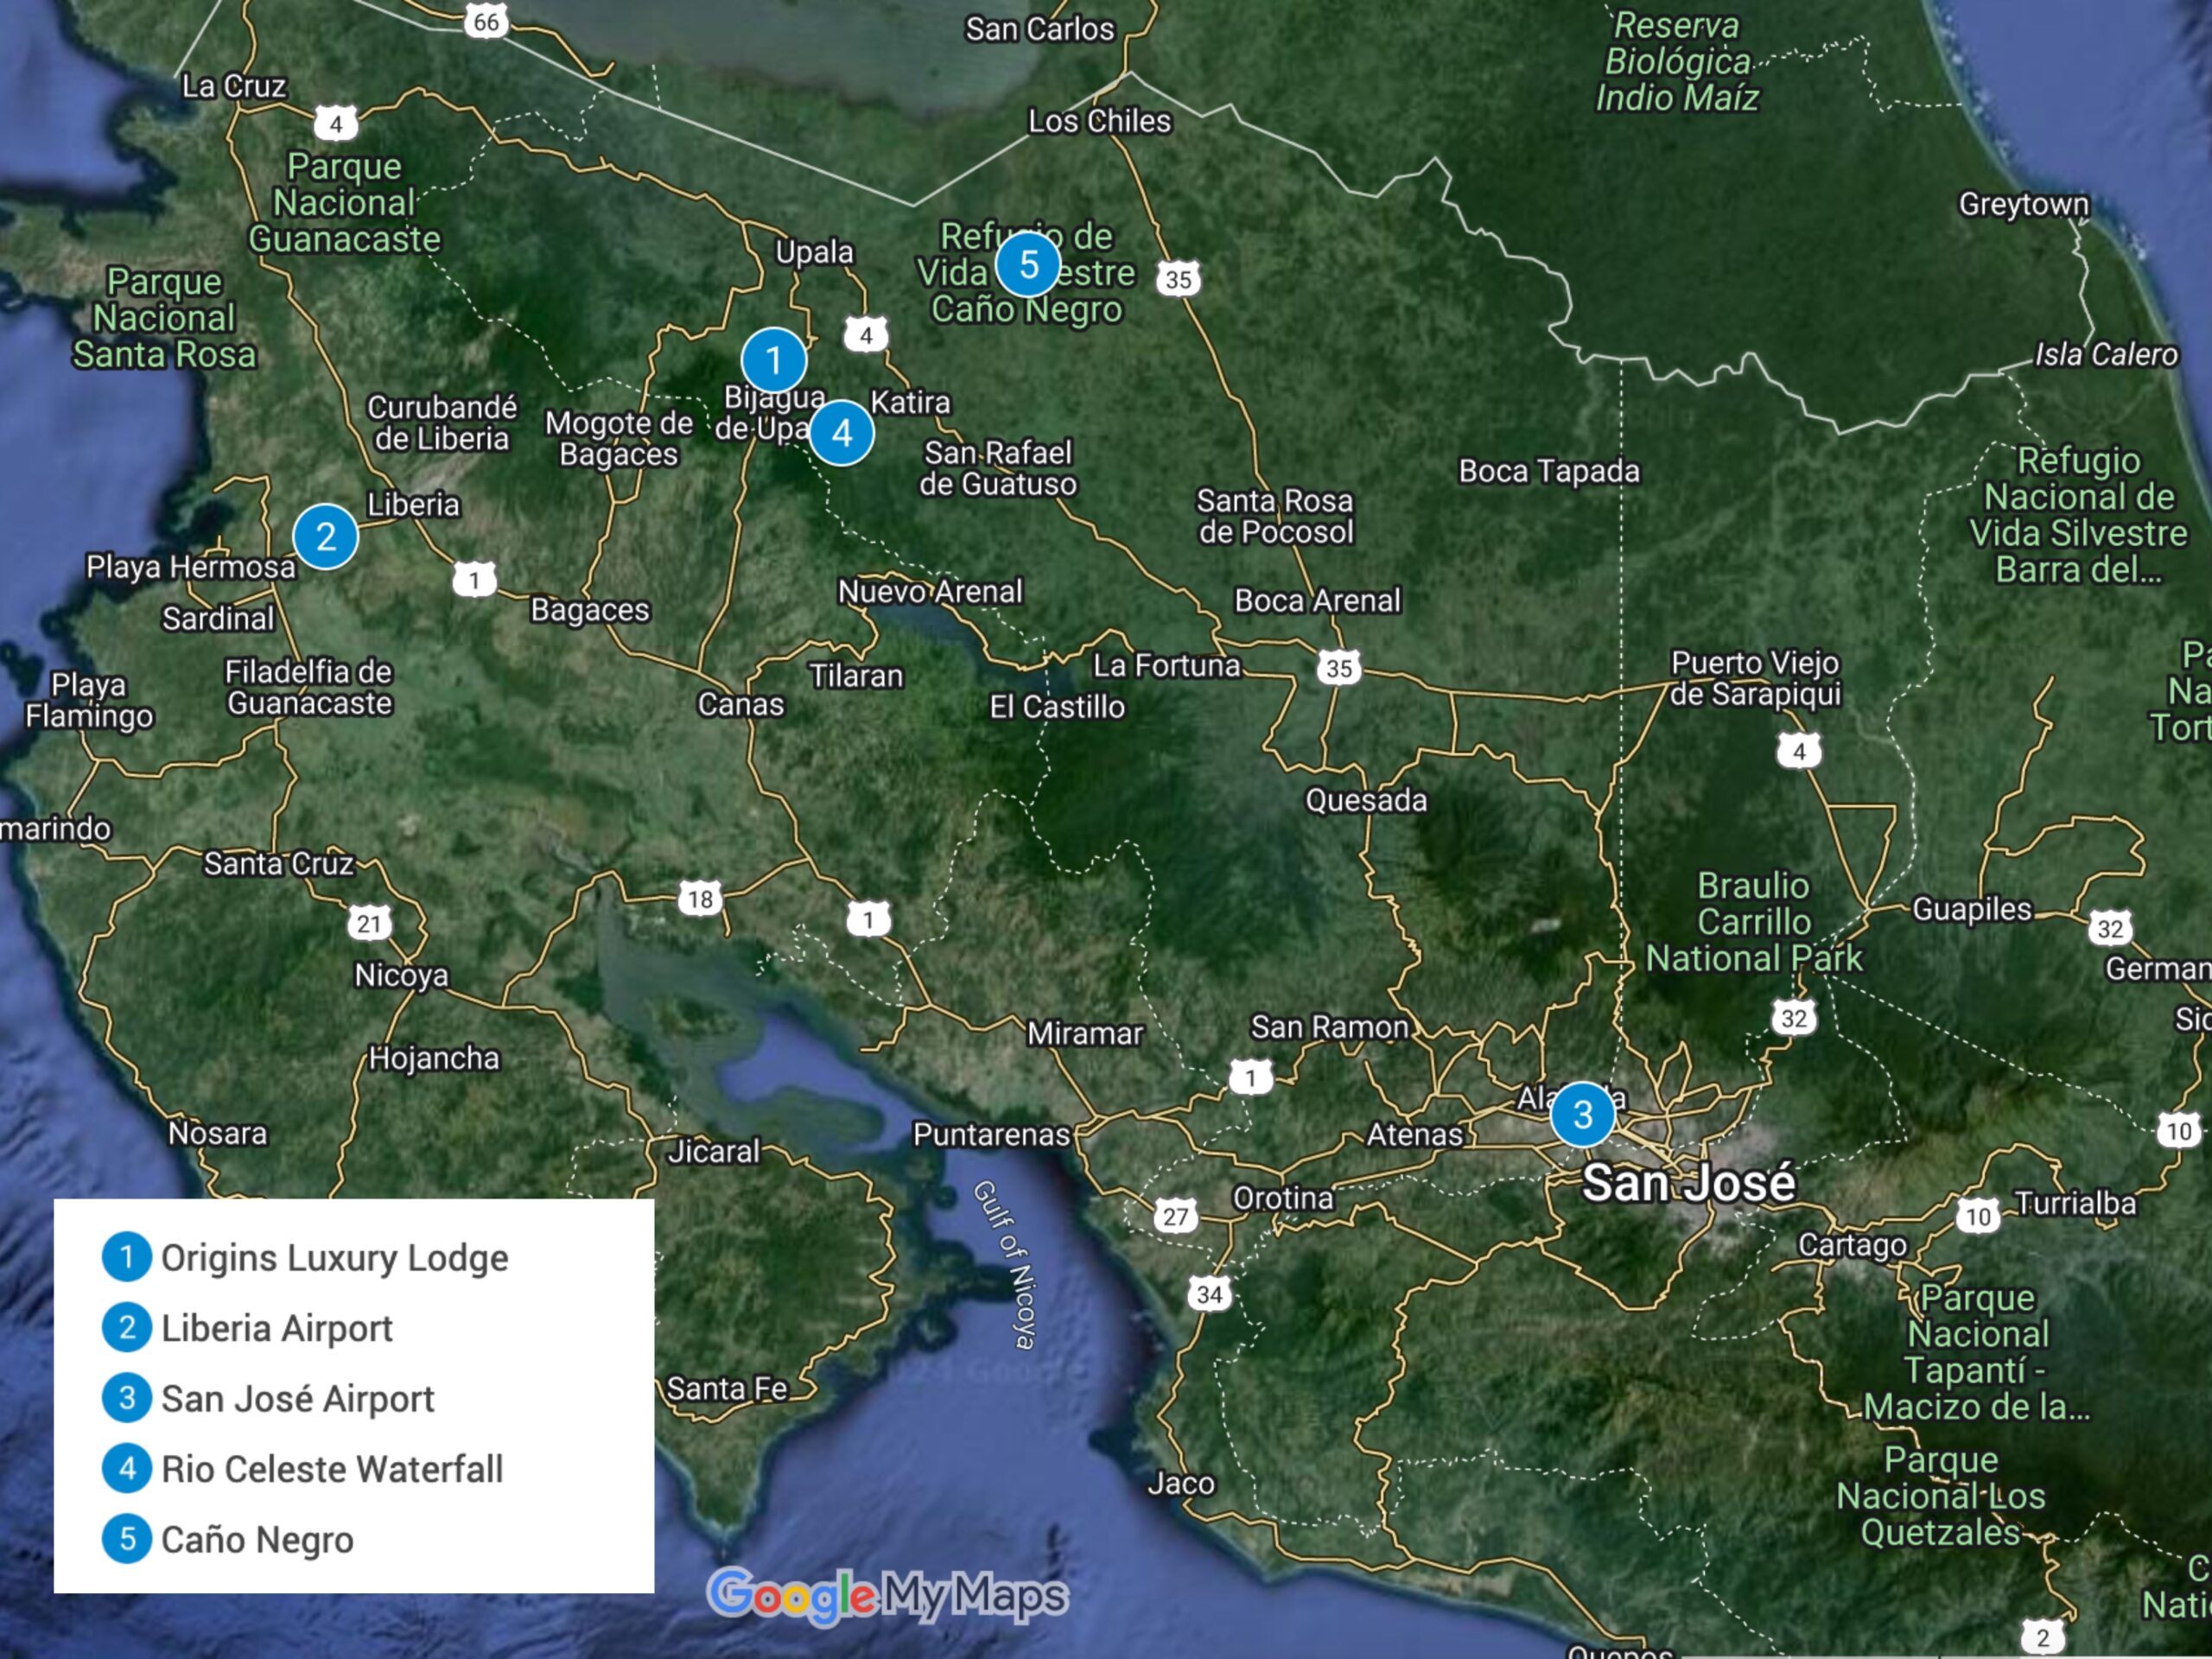Image resolution: width=2212 pixels, height=1659 pixels.
Task: Click the Reserva Biológica Indio Maíz label
Action: 1677,61
